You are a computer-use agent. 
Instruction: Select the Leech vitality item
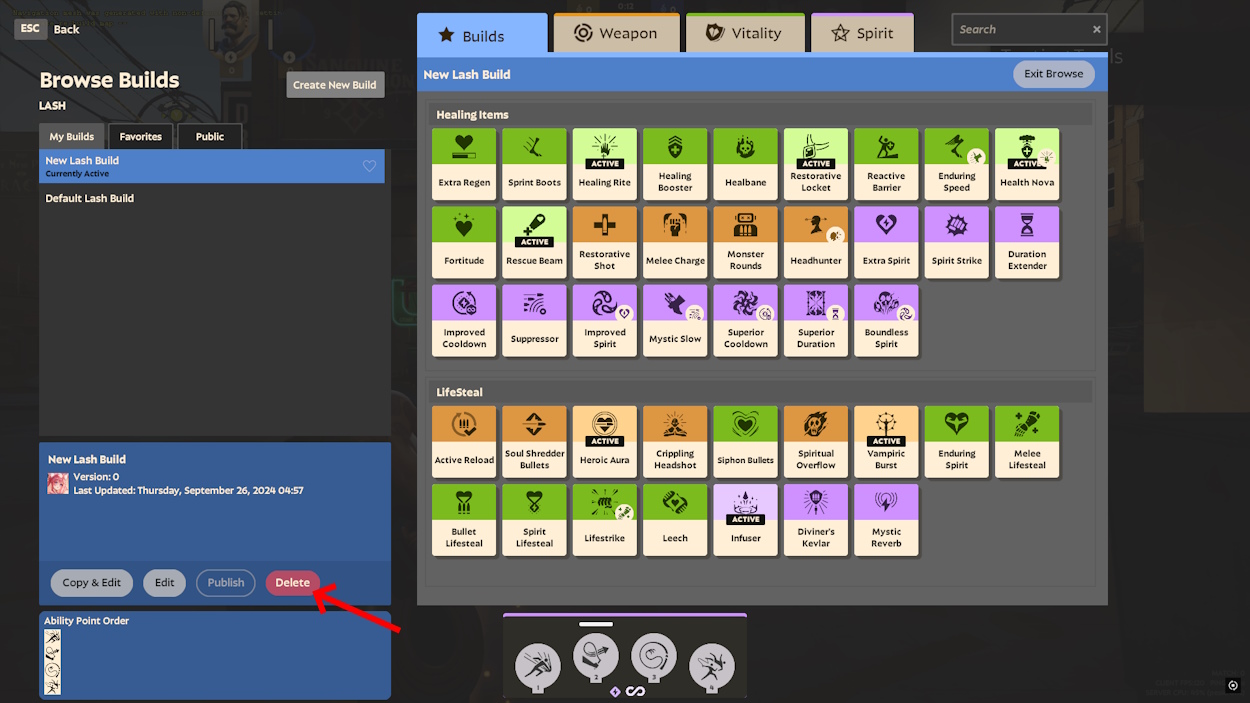click(675, 520)
